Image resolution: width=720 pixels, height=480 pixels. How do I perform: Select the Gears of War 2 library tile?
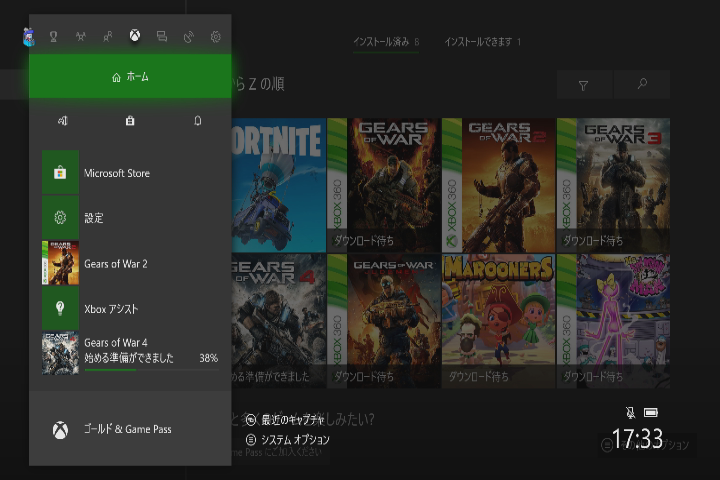click(x=498, y=185)
